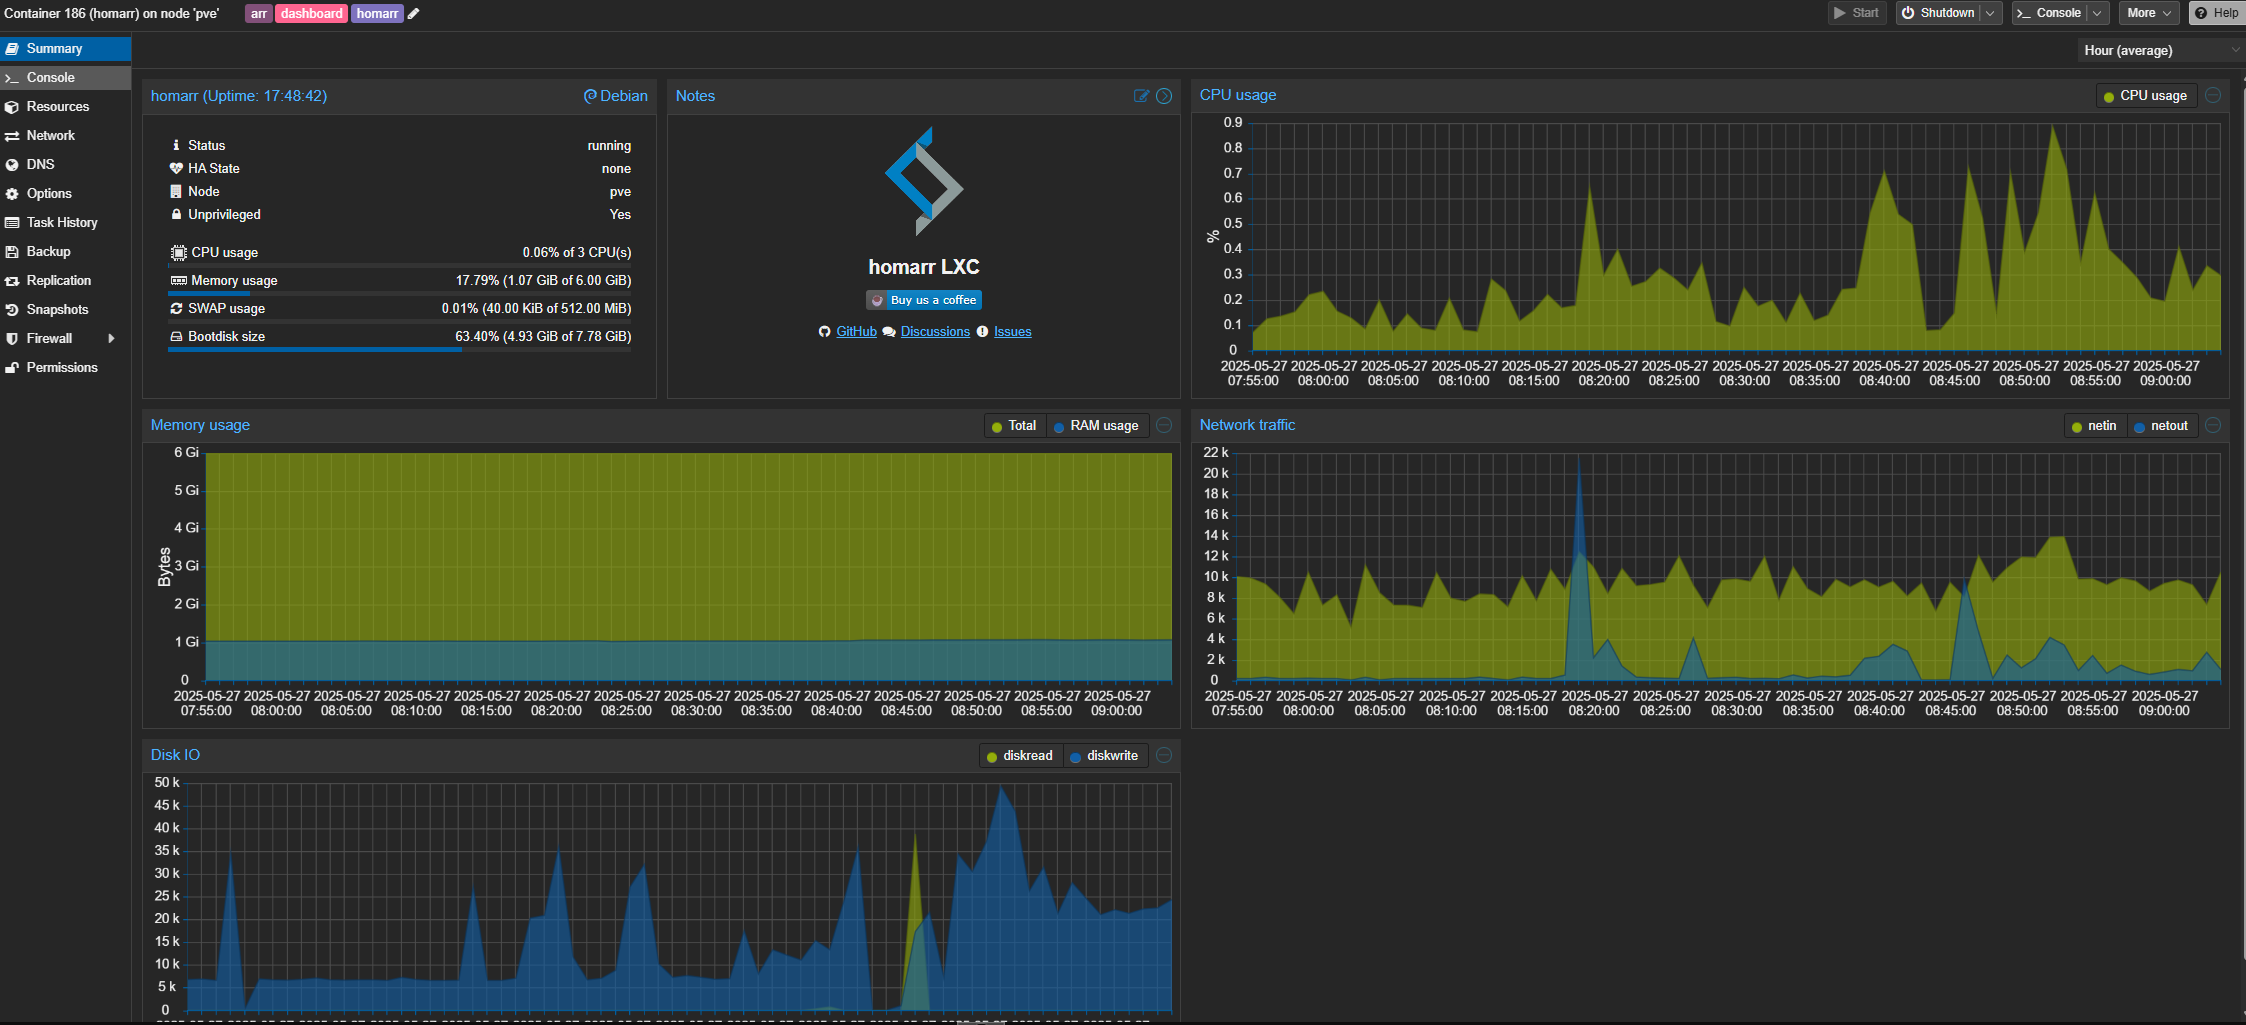This screenshot has height=1025, width=2246.
Task: Select Summary in the sidebar
Action: coord(65,48)
